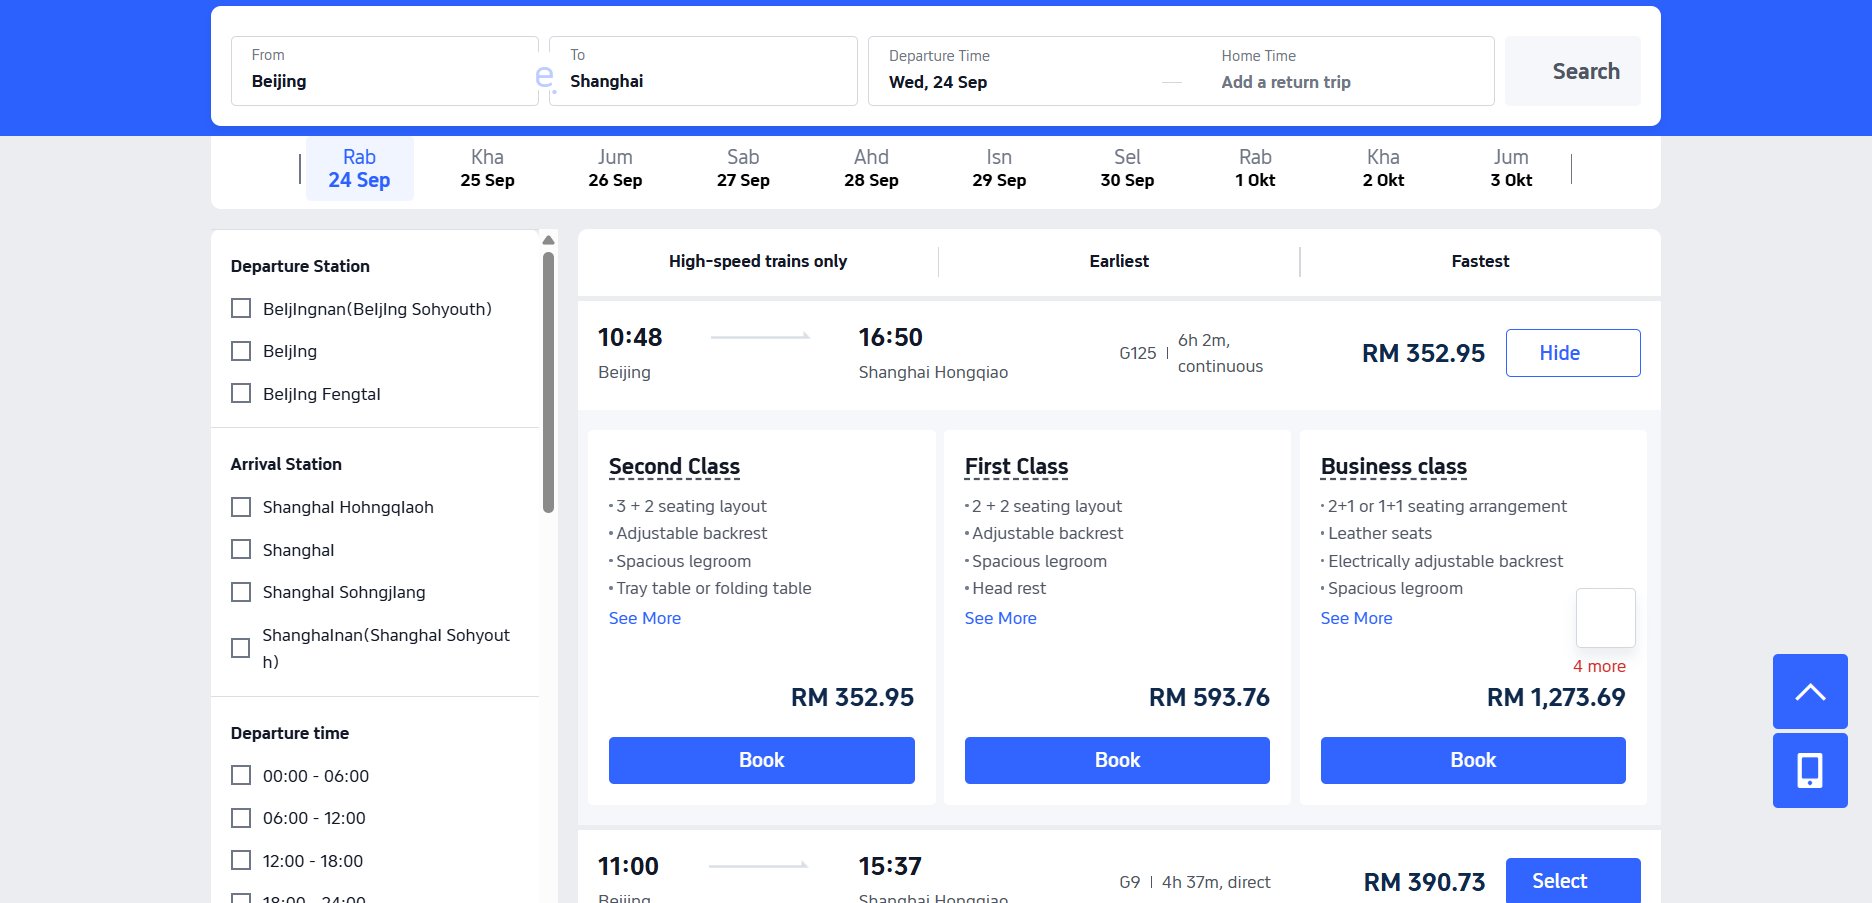
Task: Filter by High-speed trains only
Action: [757, 261]
